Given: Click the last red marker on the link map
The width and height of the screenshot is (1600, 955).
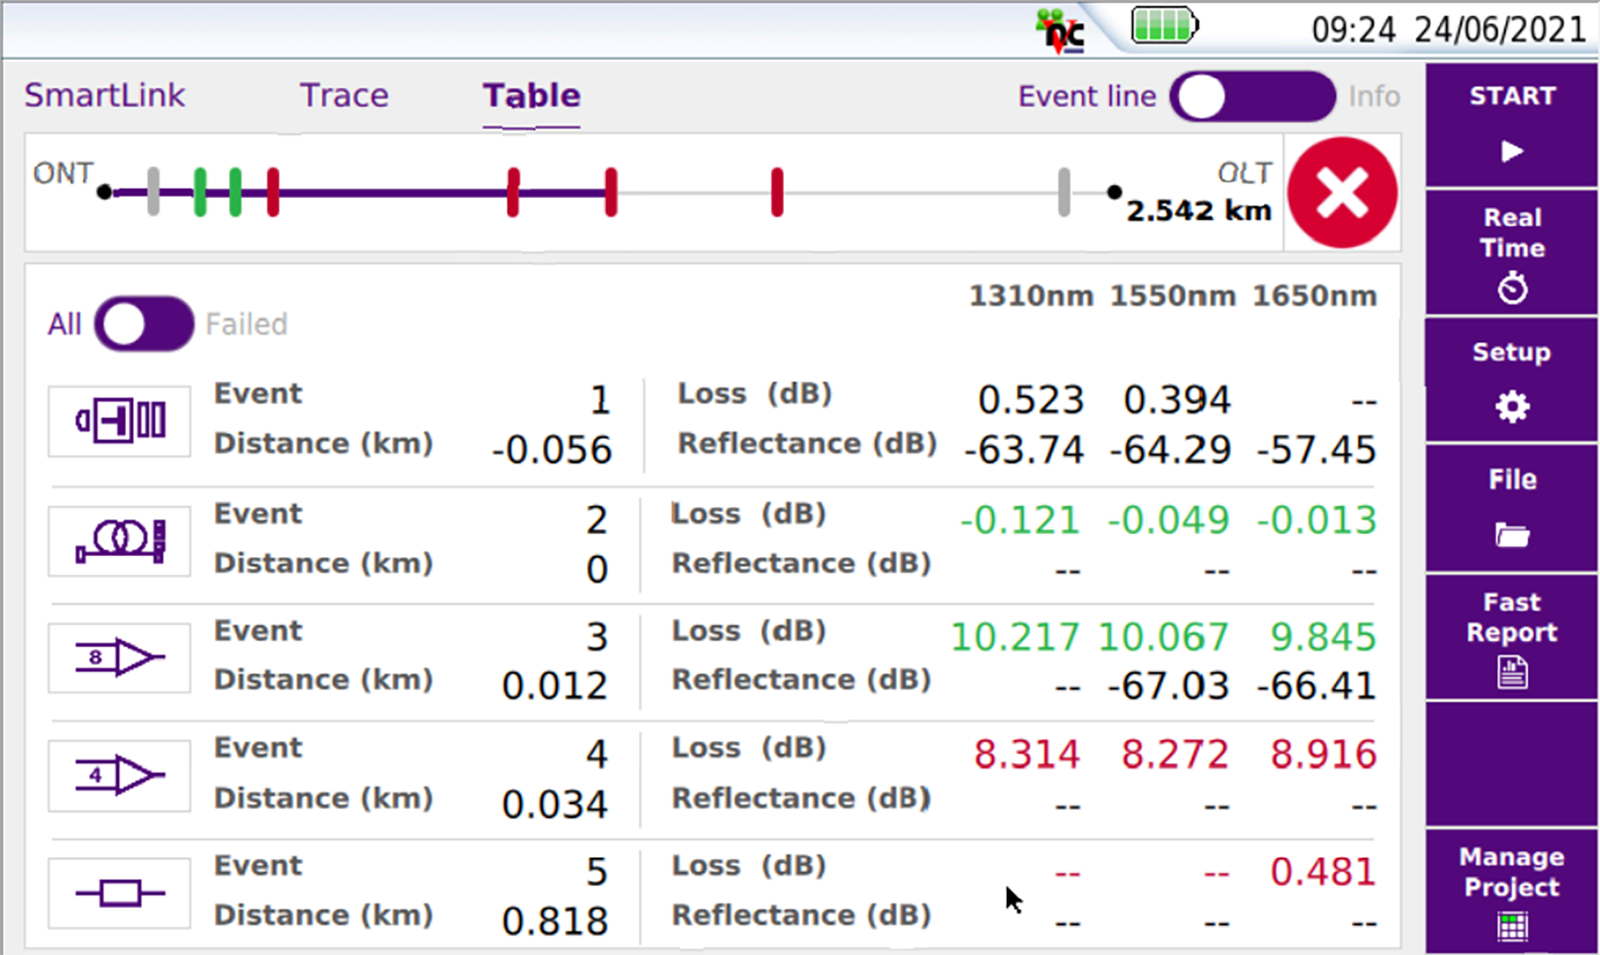Looking at the screenshot, I should point(777,192).
